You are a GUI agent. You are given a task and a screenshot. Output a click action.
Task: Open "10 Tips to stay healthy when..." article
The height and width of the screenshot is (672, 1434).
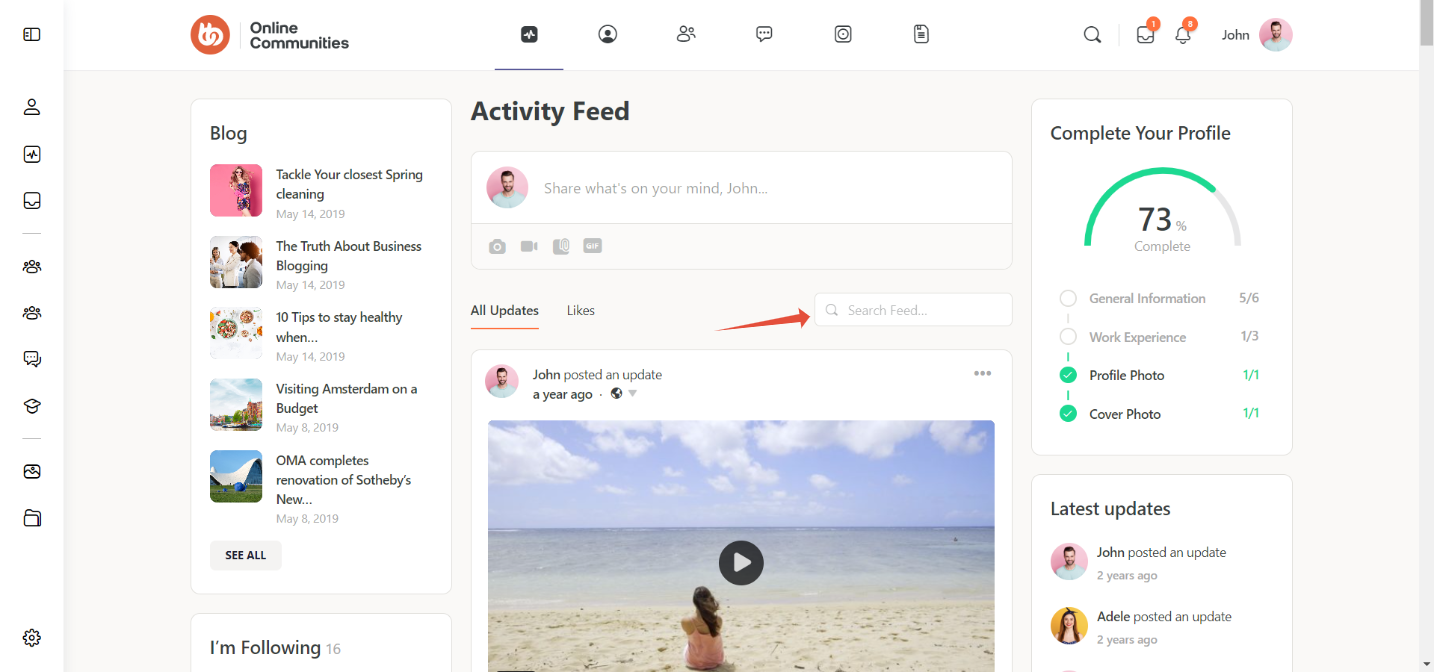coord(339,327)
